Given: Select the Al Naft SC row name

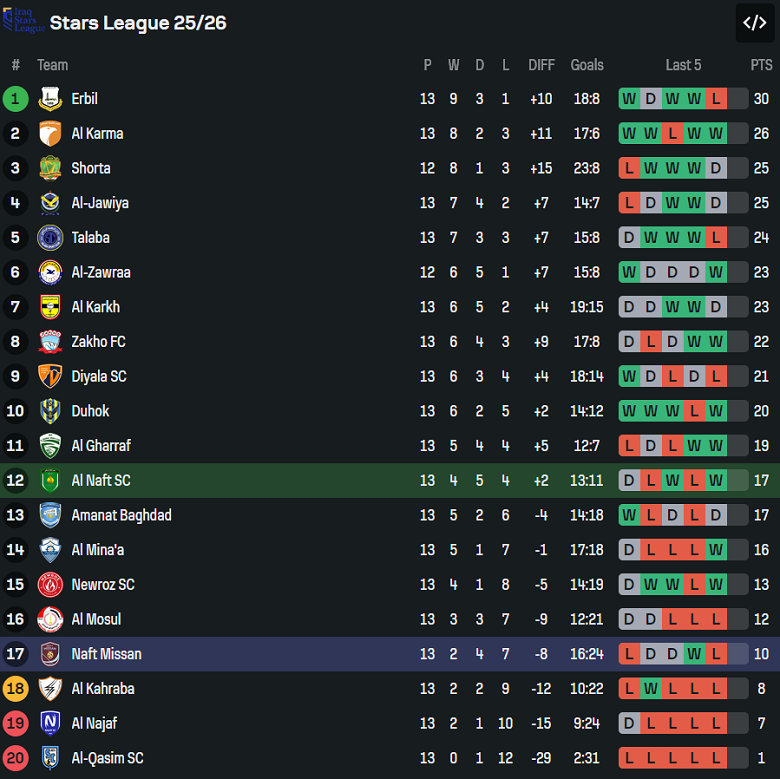Looking at the screenshot, I should (101, 481).
